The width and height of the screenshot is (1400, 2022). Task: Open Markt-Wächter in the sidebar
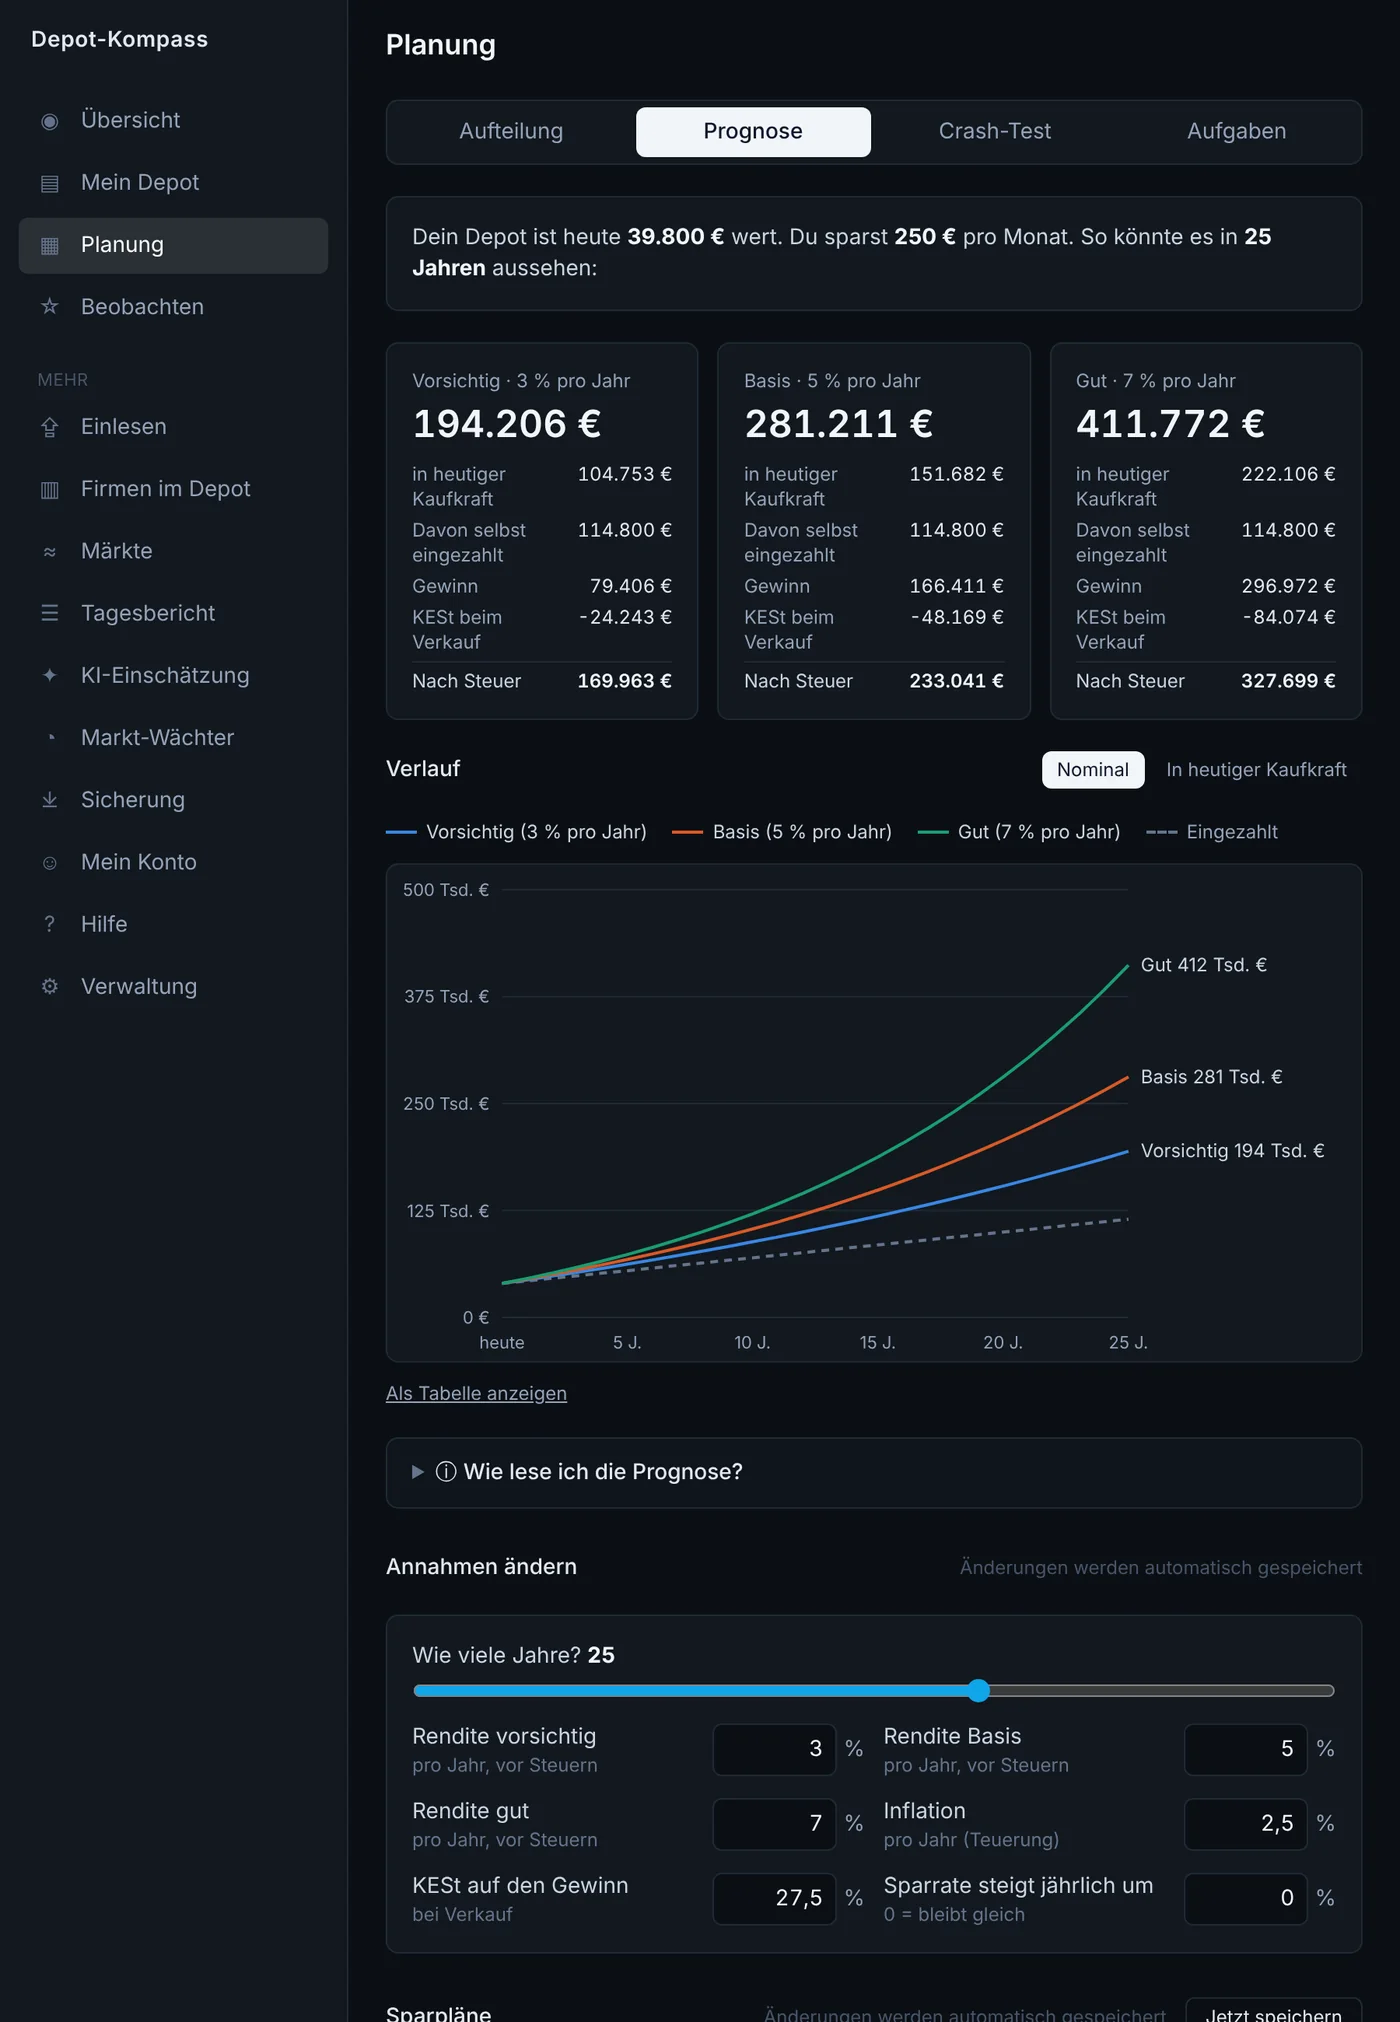[173, 738]
